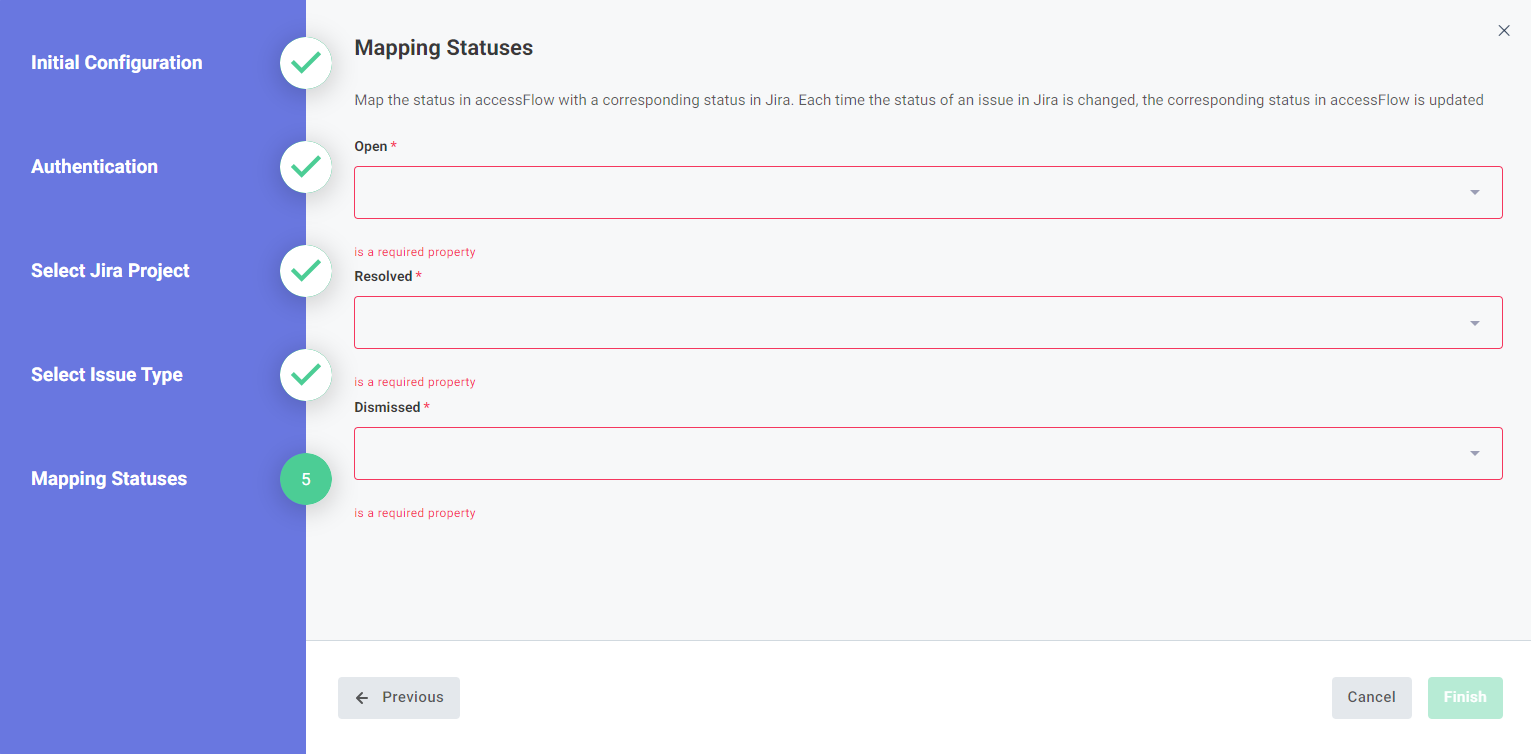This screenshot has width=1531, height=754.
Task: Go to Authentication step
Action: [94, 167]
